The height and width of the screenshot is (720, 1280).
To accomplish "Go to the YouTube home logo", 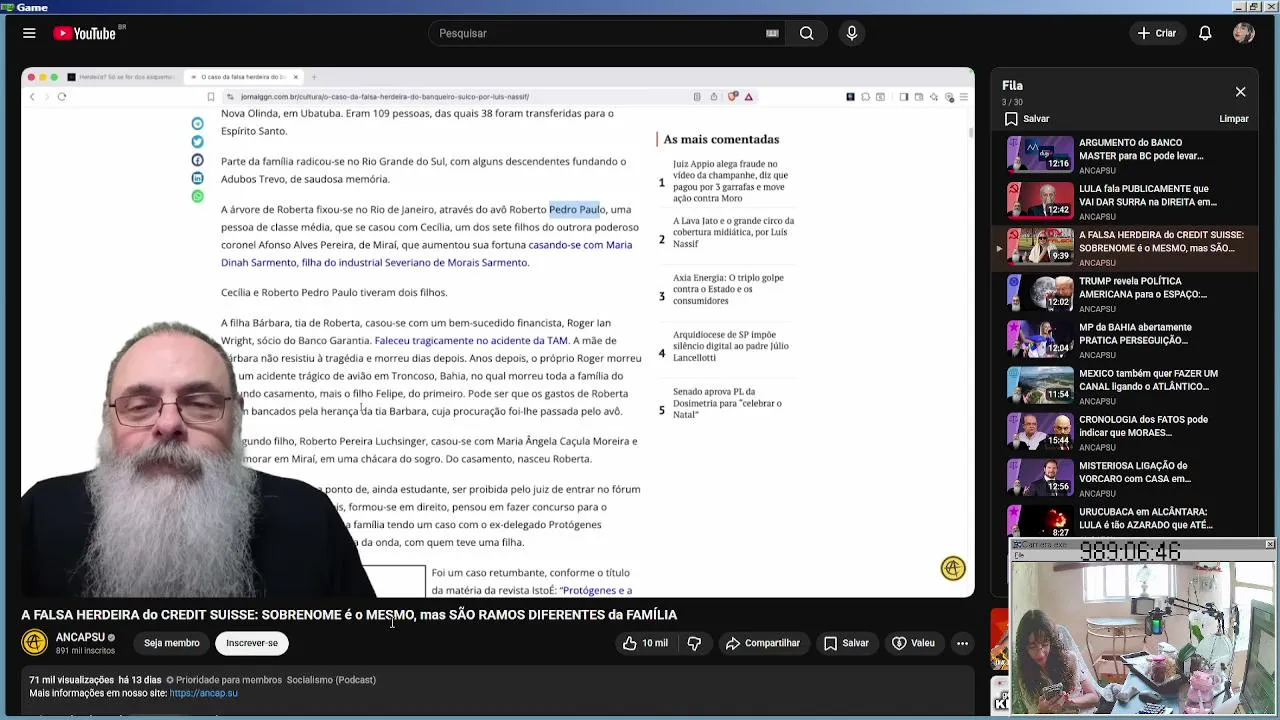I will tap(85, 33).
